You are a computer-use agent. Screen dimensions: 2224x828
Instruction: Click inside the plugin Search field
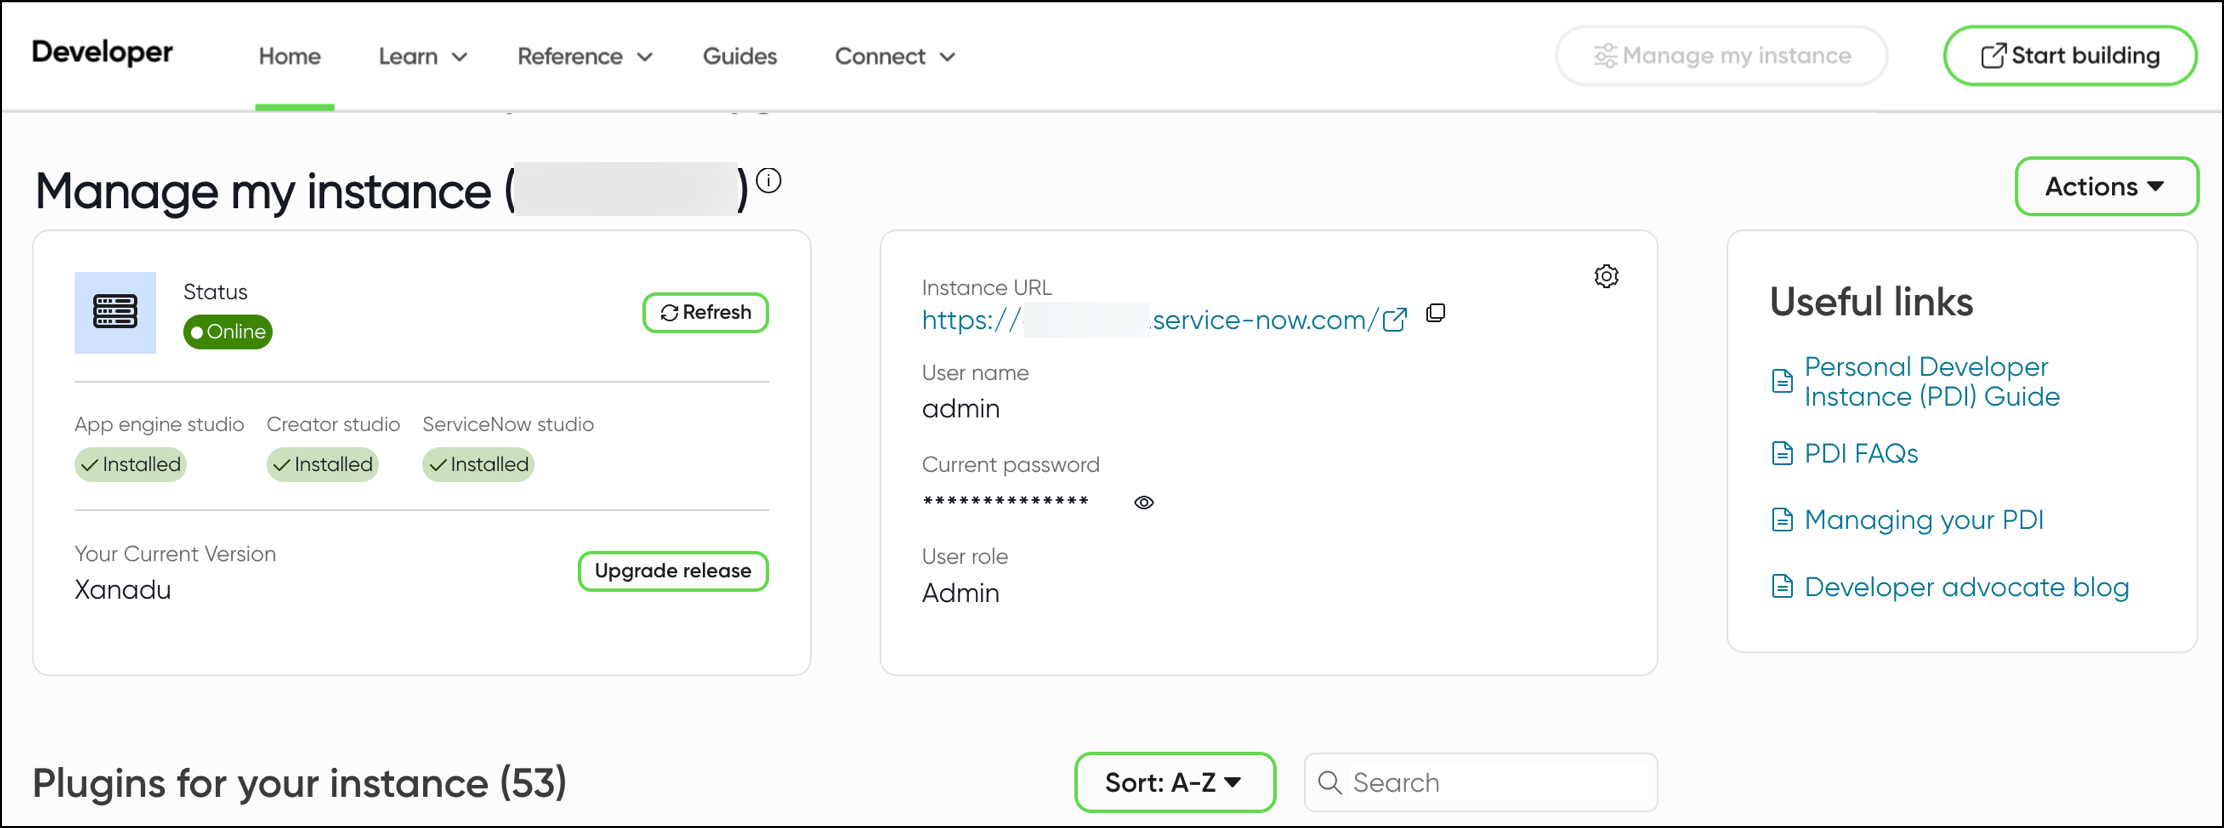click(1480, 782)
